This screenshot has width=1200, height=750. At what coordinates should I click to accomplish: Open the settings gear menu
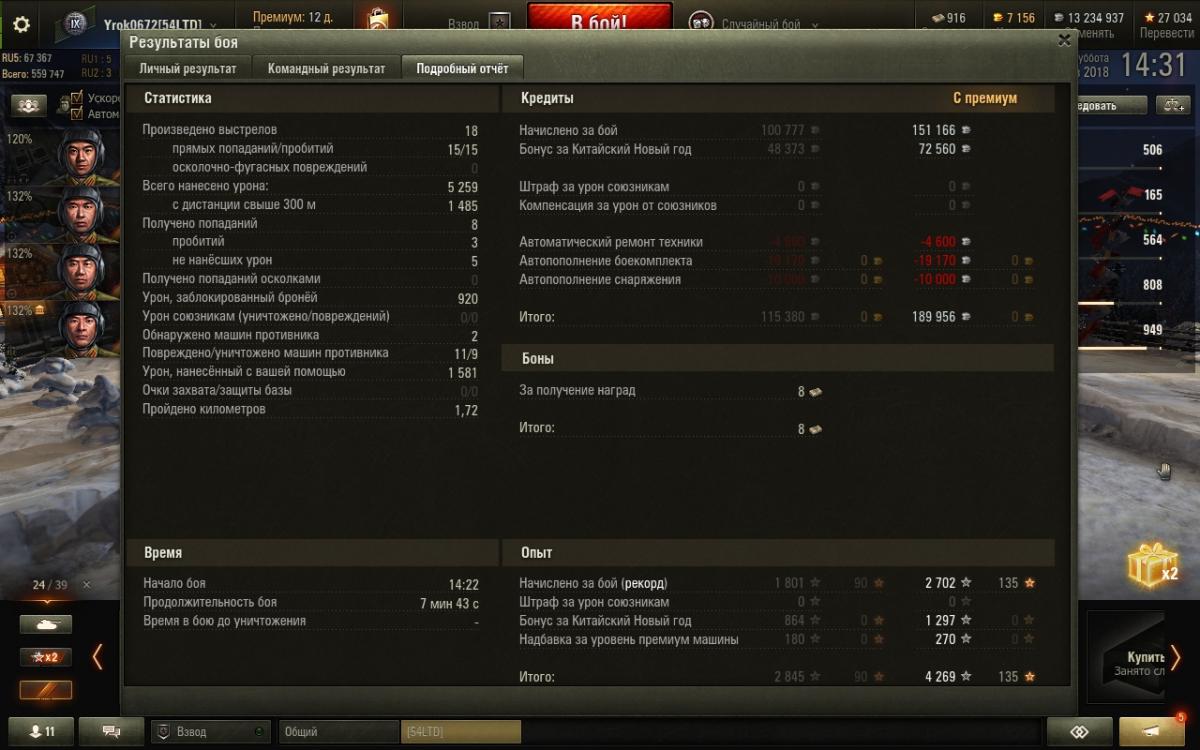coord(21,24)
